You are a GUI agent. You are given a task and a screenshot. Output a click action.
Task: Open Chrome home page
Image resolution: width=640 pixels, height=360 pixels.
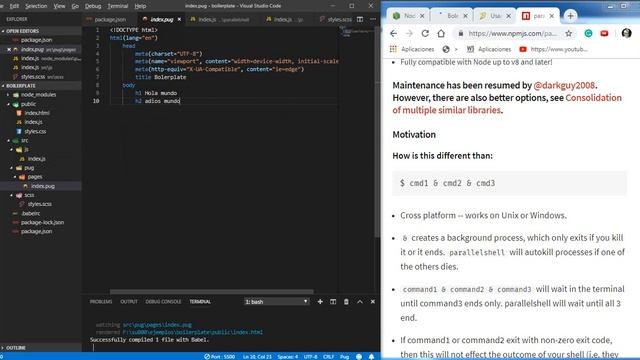tap(441, 33)
